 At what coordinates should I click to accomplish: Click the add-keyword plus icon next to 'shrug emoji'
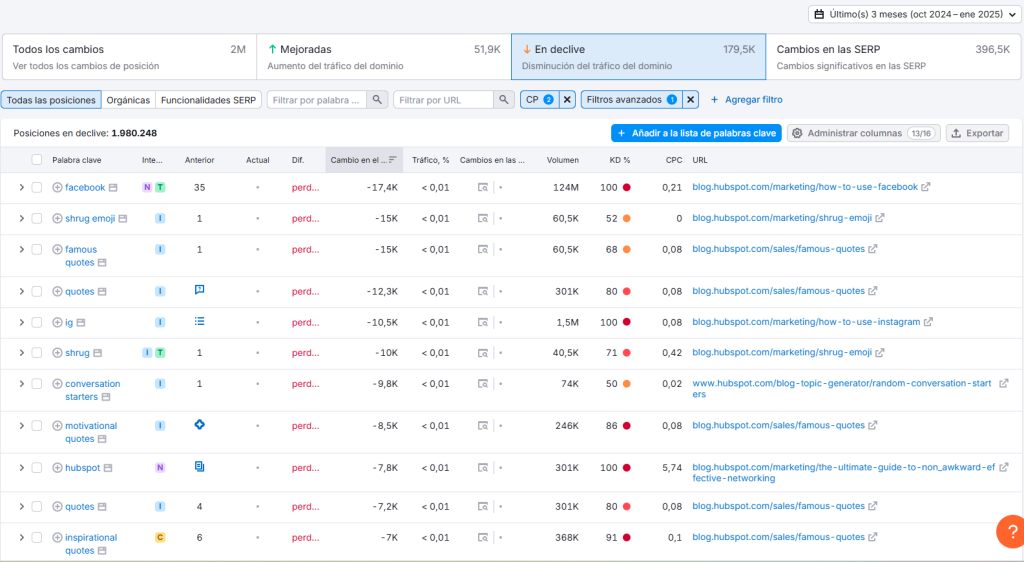(x=57, y=218)
